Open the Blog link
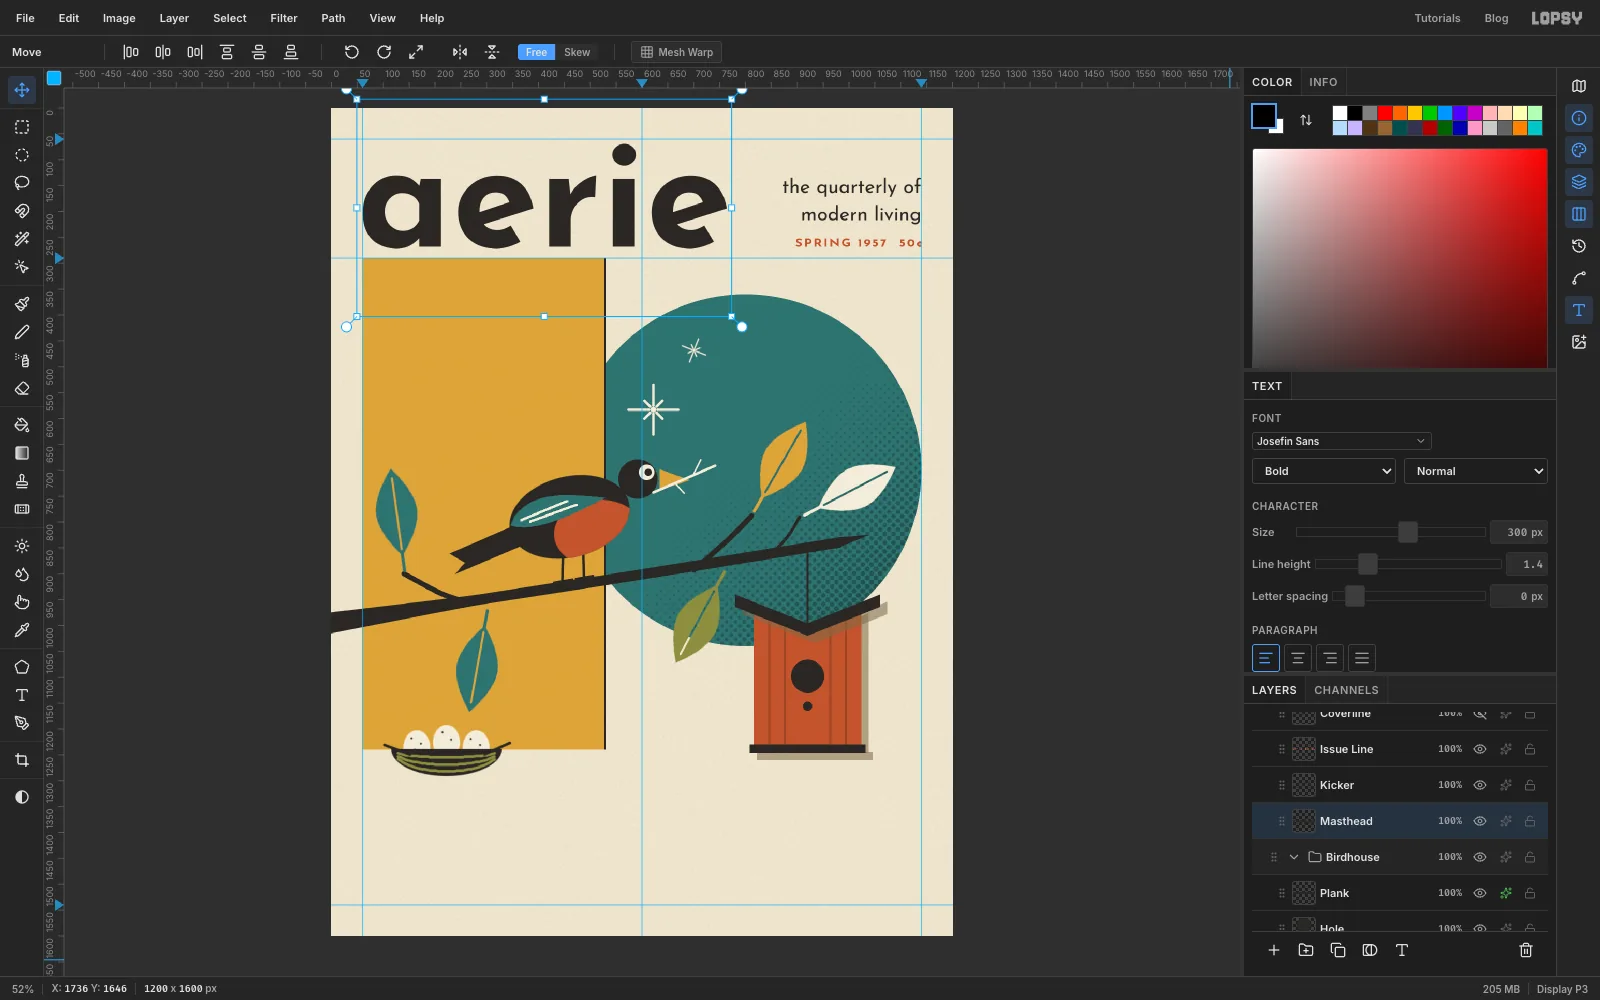 click(1496, 18)
